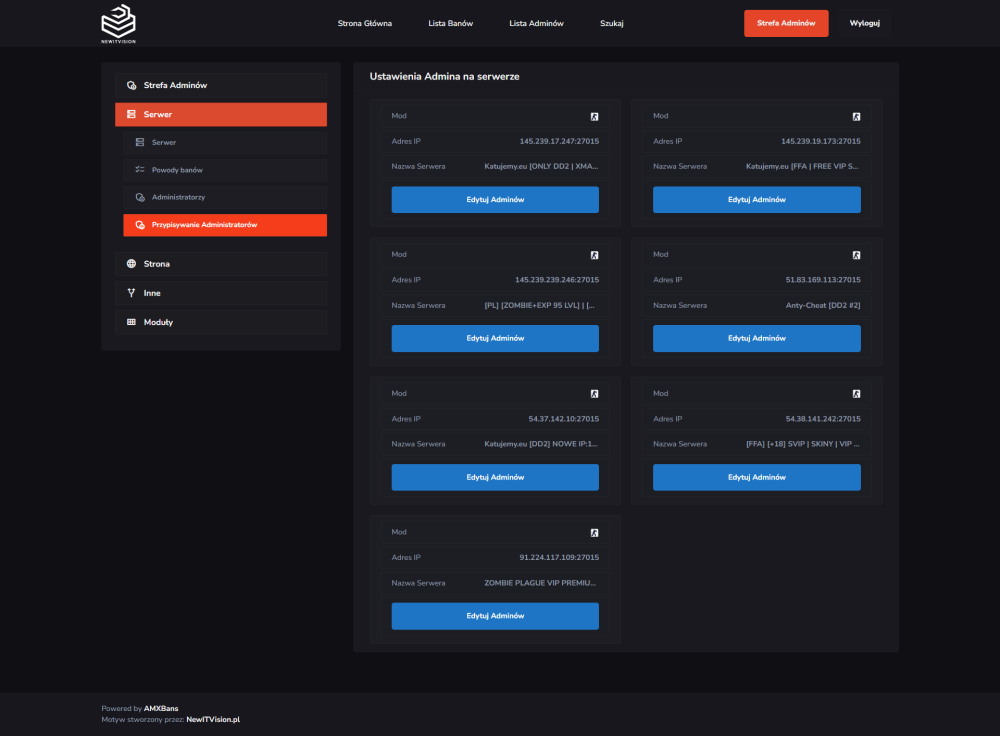Click the NewITVision logo
Viewport: 1000px width, 736px height.
click(118, 24)
